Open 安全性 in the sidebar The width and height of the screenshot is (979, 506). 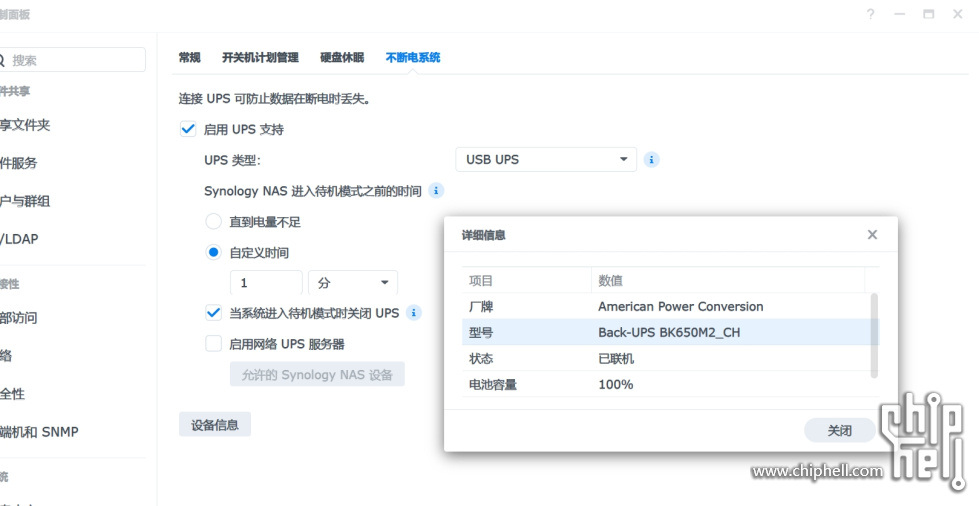[x=12, y=394]
